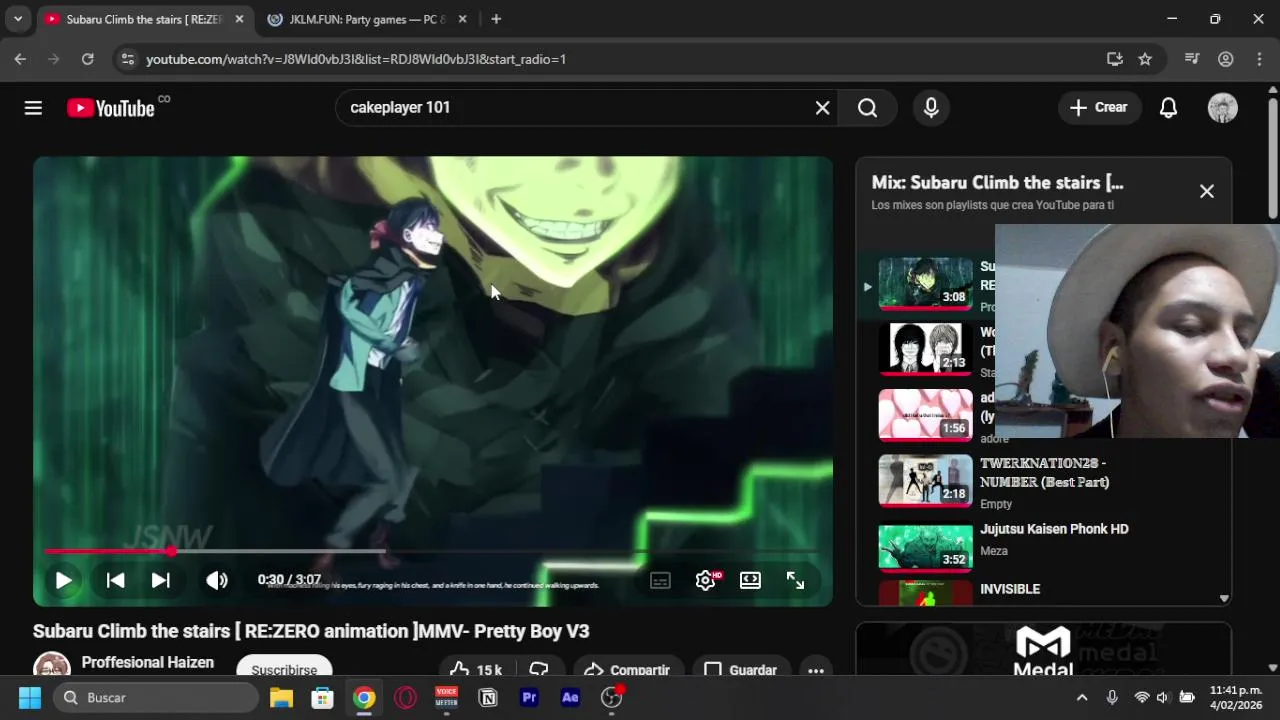The image size is (1280, 720).
Task: Open the media control icon
Action: click(1192, 59)
